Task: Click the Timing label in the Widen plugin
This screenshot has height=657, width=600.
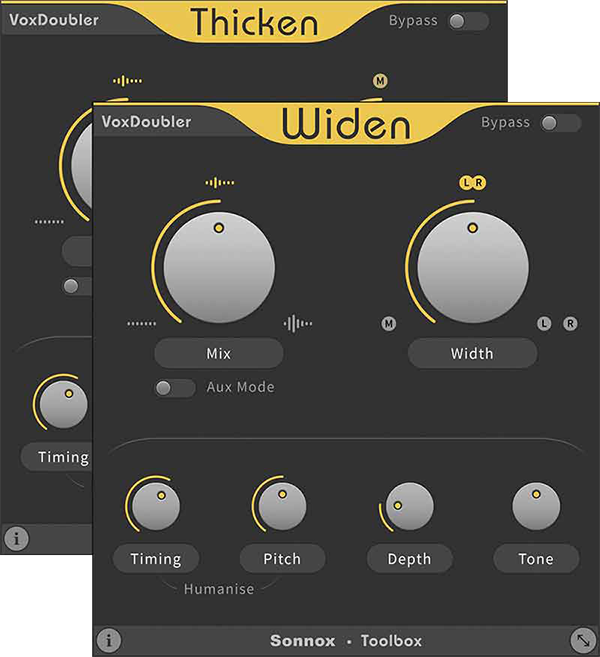Action: click(156, 559)
